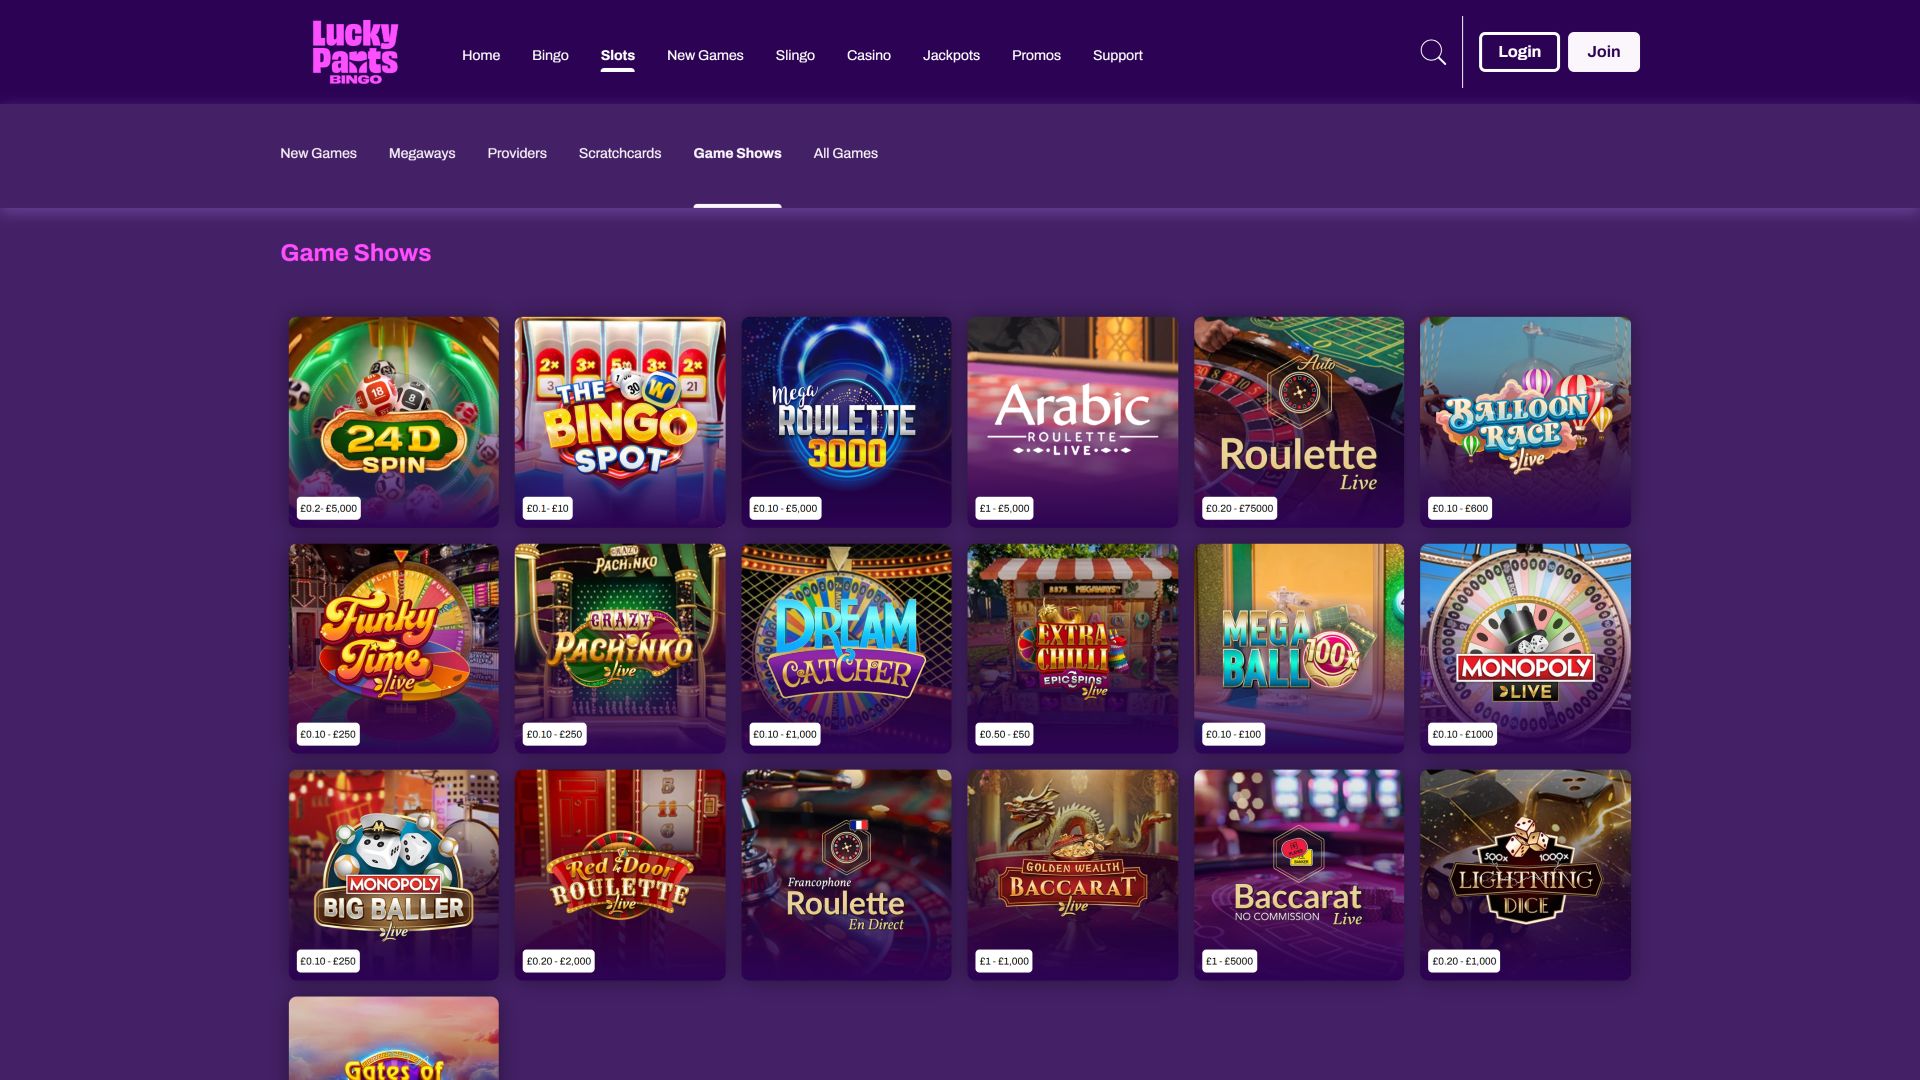This screenshot has width=1920, height=1080.
Task: Select the Balloon Race Live tile
Action: [1525, 422]
